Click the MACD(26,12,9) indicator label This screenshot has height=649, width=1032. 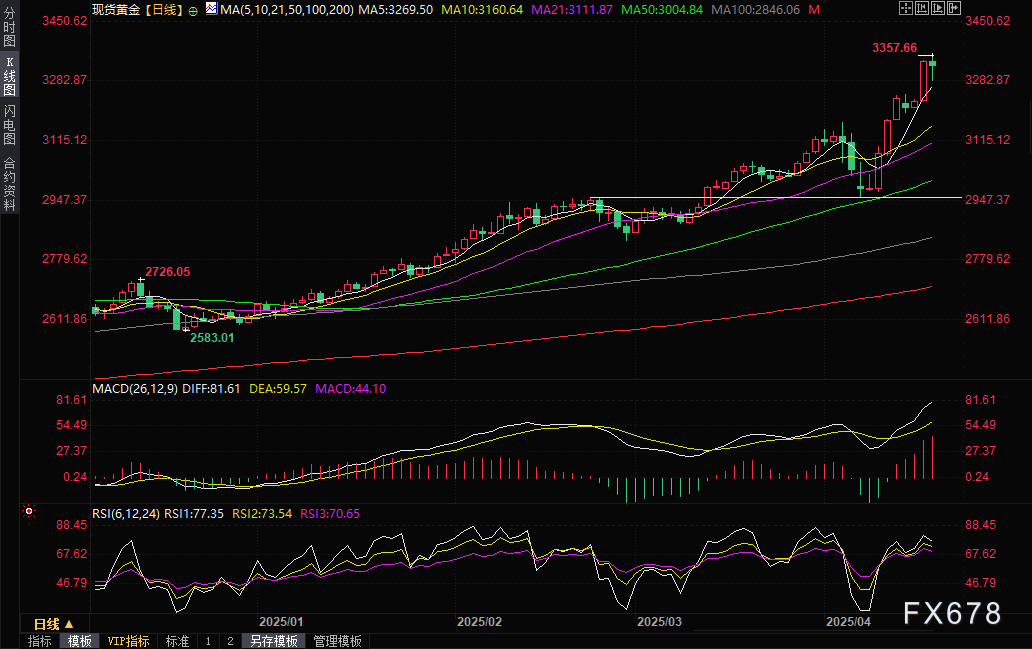click(136, 388)
